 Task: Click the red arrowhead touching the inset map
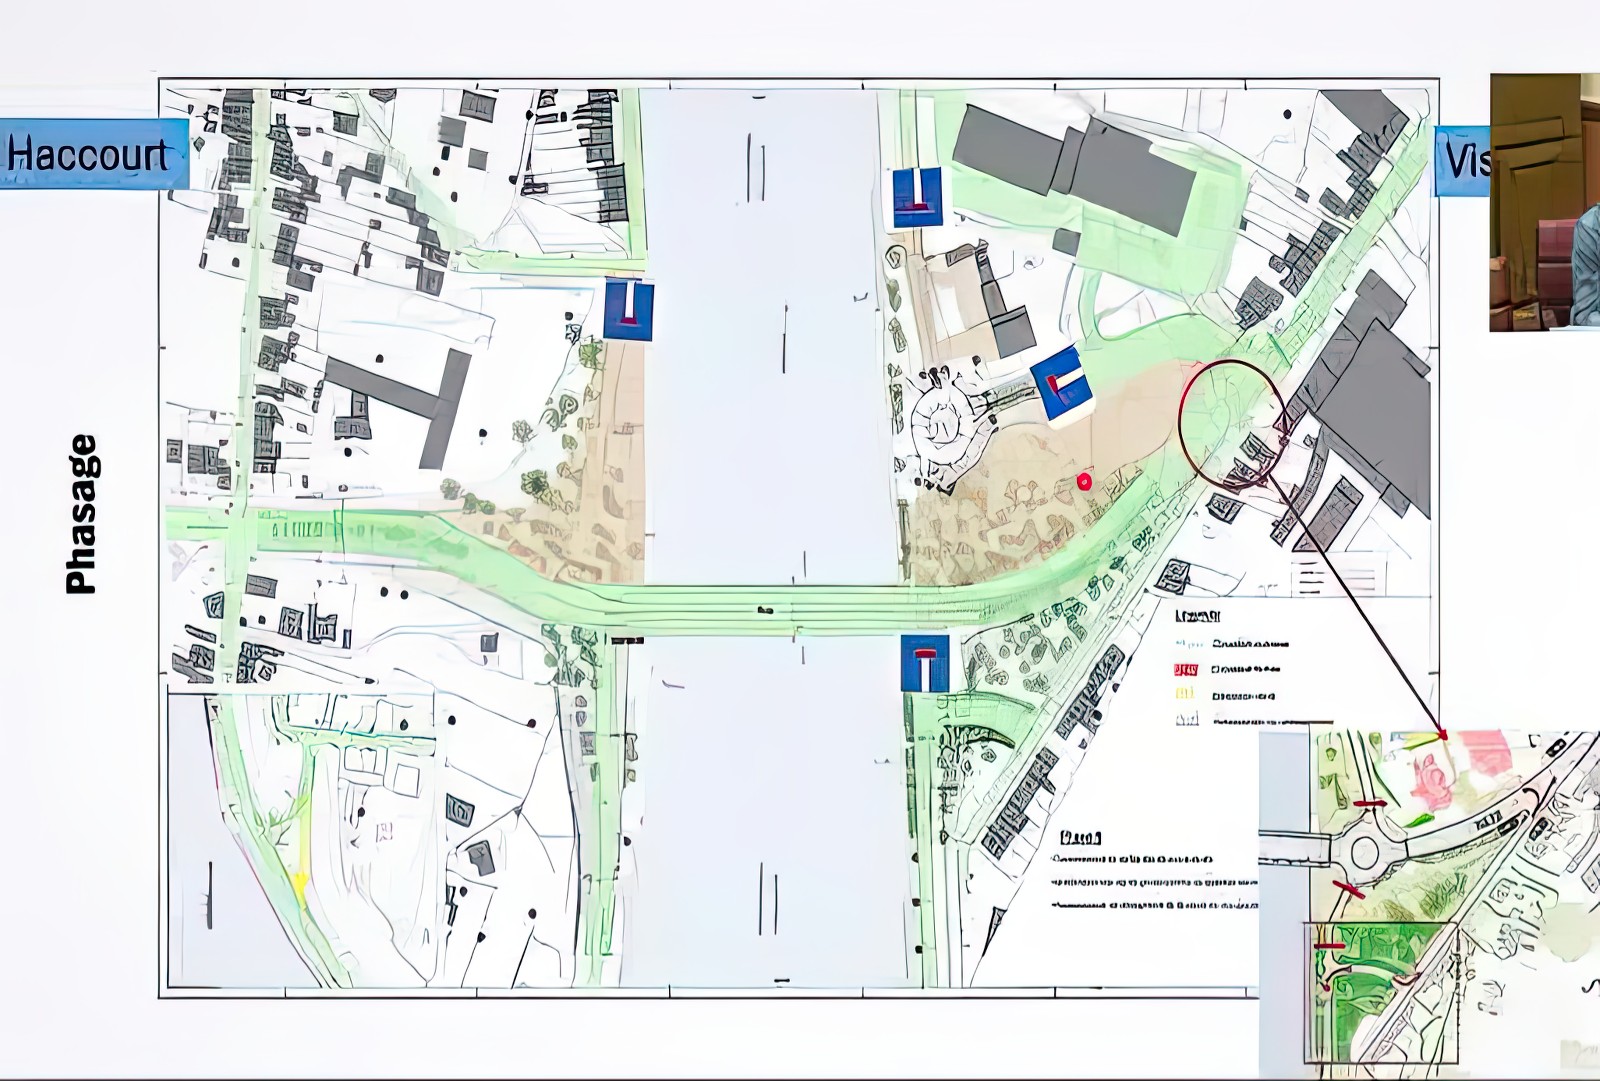click(x=1441, y=735)
